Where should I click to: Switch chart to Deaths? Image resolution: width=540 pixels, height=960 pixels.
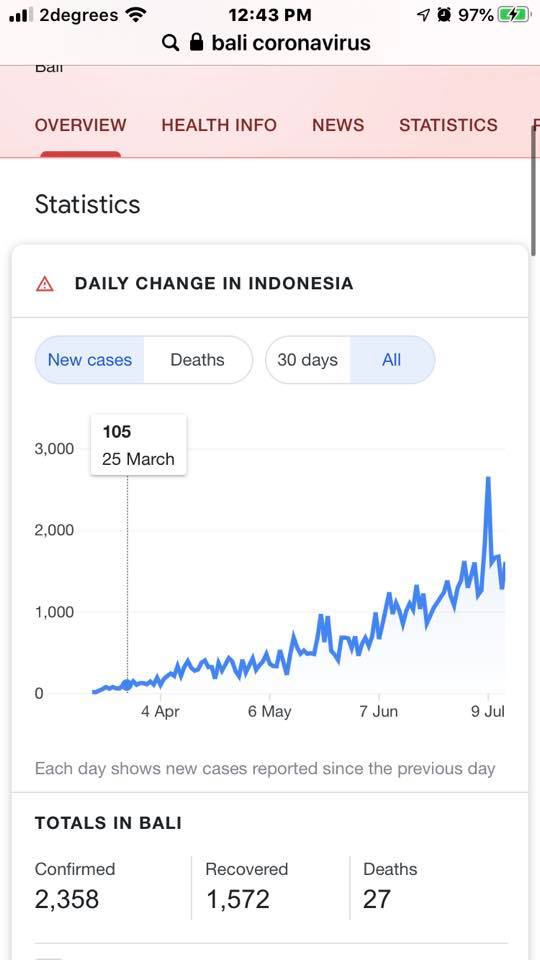coord(197,360)
